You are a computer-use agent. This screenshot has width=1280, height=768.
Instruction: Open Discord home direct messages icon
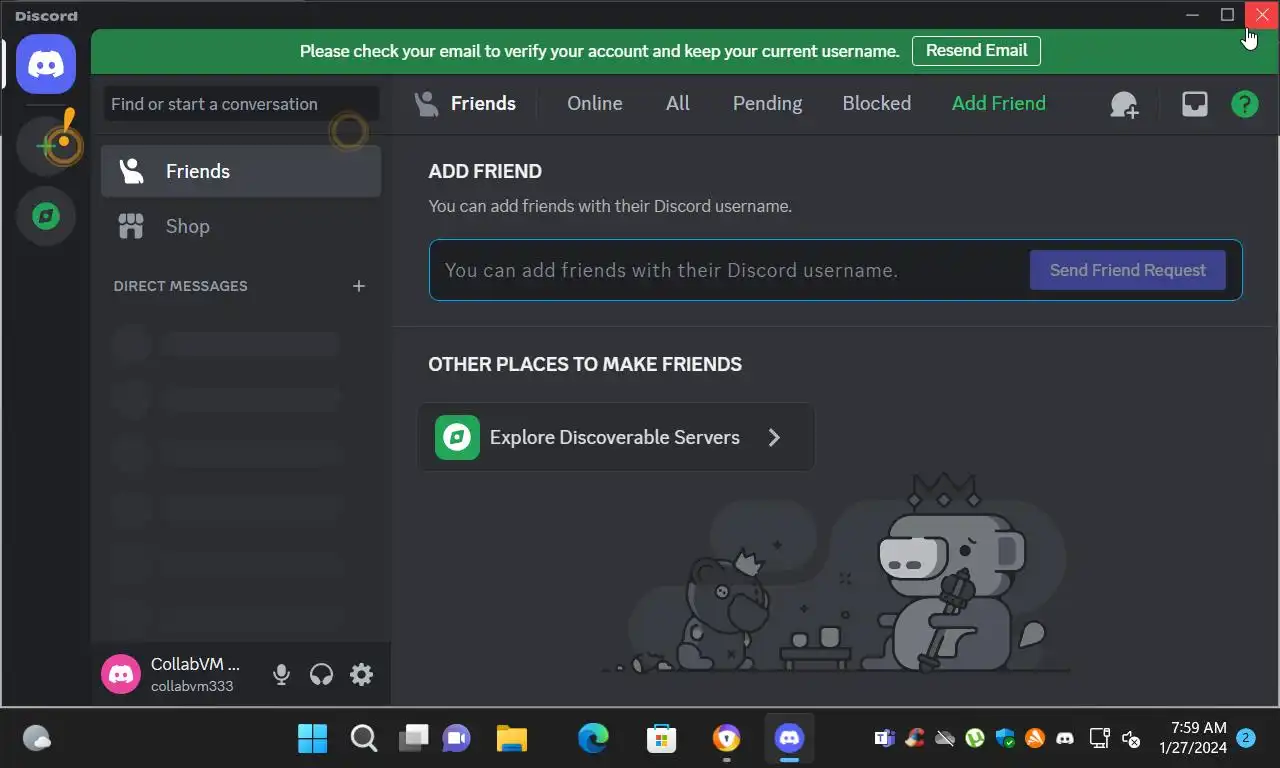click(46, 64)
